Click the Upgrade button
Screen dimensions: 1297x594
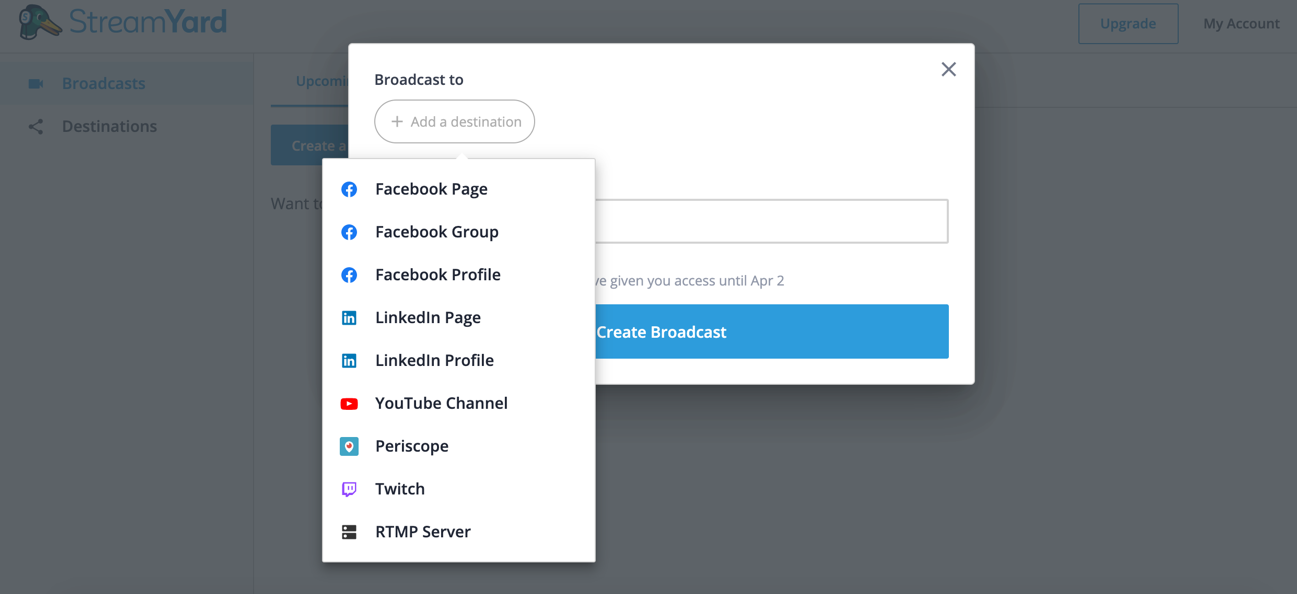pyautogui.click(x=1128, y=23)
